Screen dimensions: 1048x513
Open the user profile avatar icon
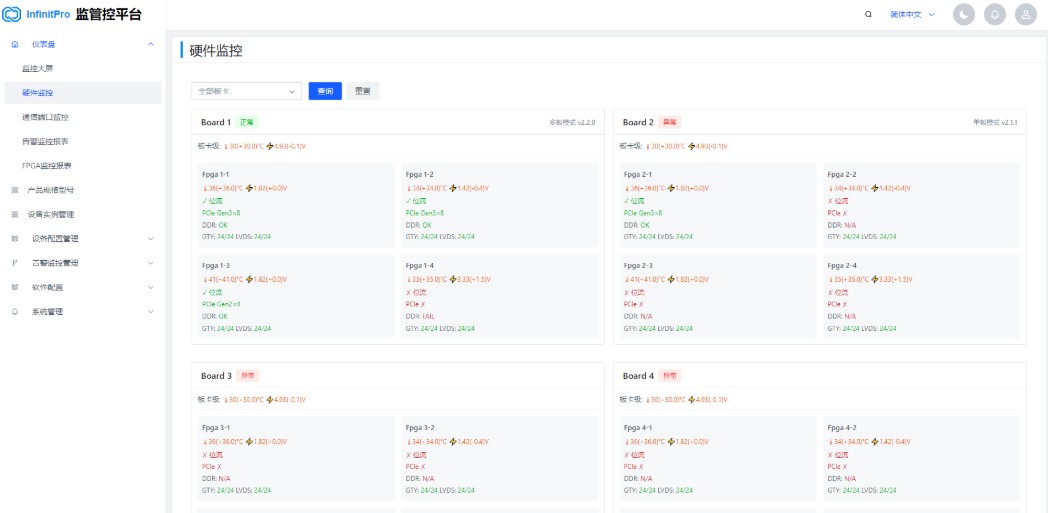tap(1026, 15)
